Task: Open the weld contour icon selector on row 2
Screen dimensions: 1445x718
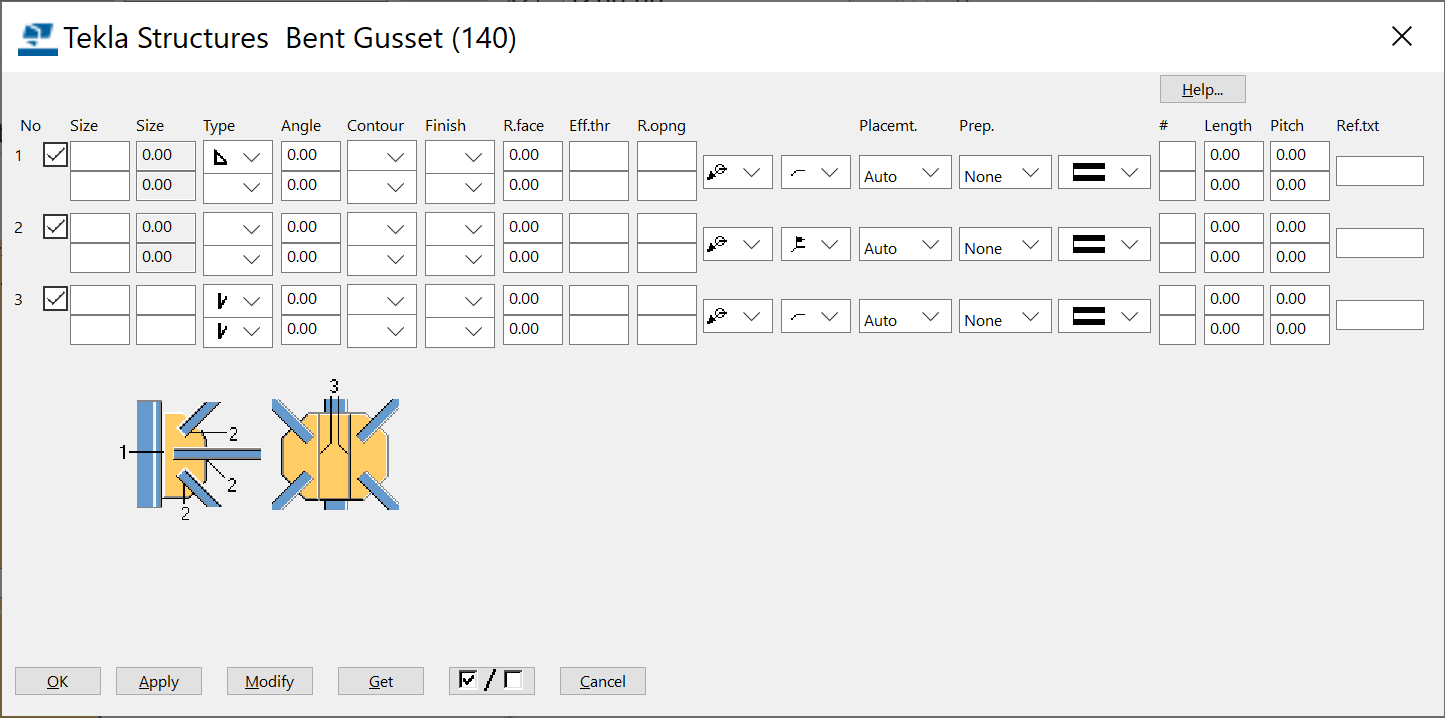Action: [815, 244]
